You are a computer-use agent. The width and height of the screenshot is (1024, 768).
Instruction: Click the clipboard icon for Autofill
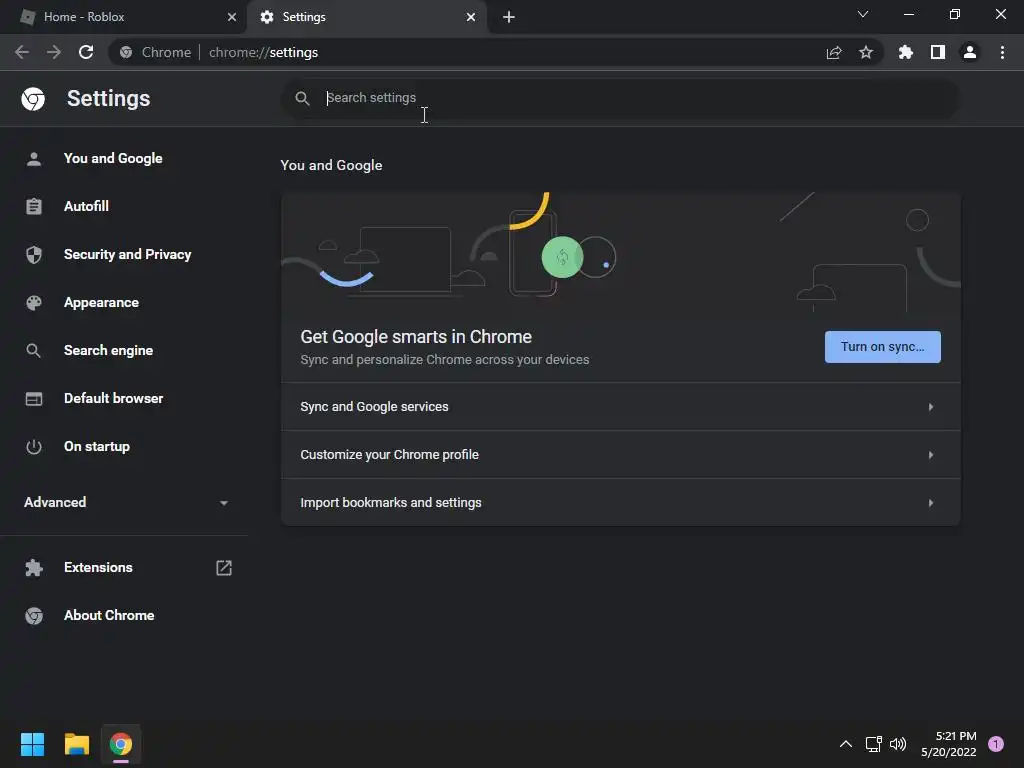click(34, 206)
